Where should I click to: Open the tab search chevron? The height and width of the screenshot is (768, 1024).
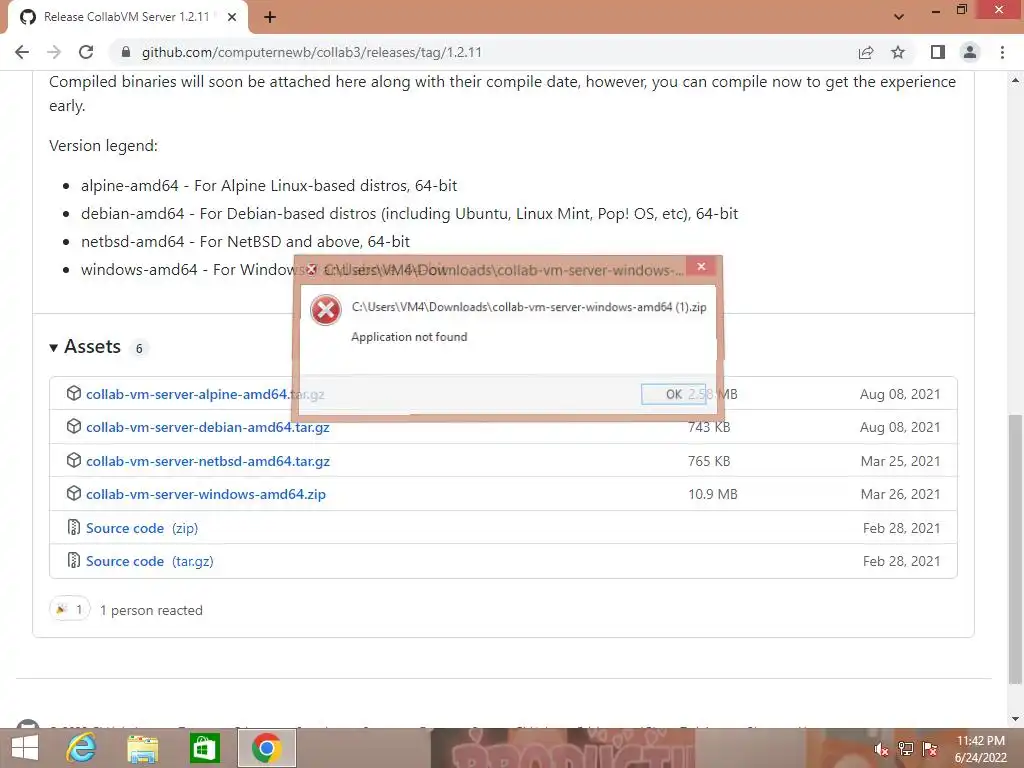pos(899,17)
